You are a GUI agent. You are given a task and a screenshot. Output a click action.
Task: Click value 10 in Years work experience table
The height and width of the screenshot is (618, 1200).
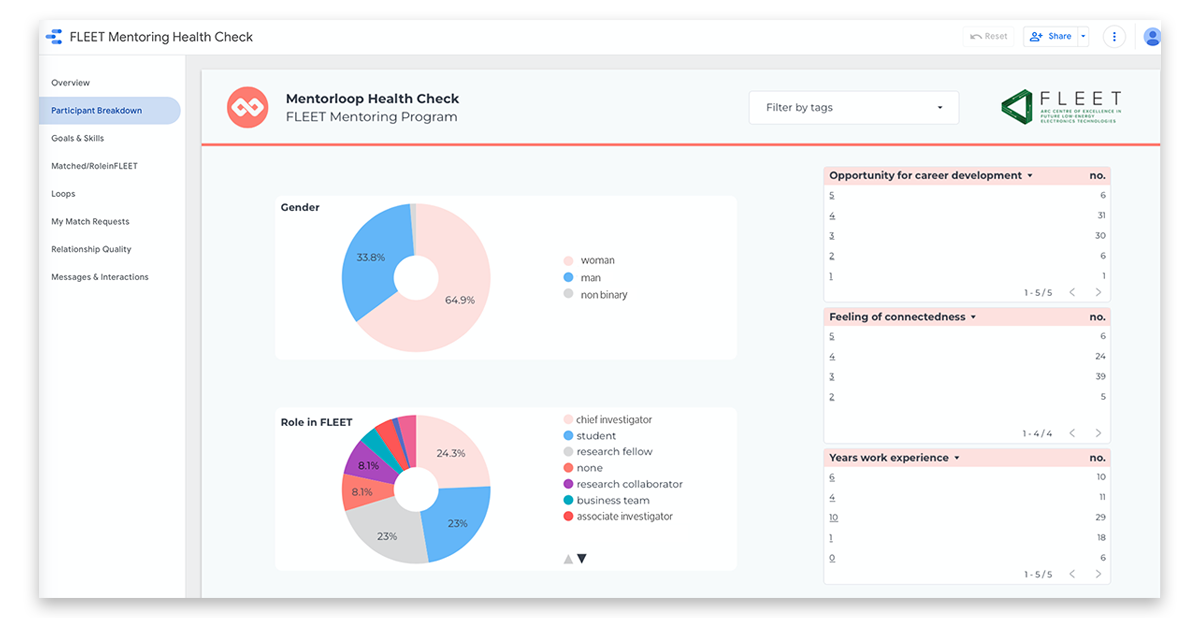[x=834, y=518]
